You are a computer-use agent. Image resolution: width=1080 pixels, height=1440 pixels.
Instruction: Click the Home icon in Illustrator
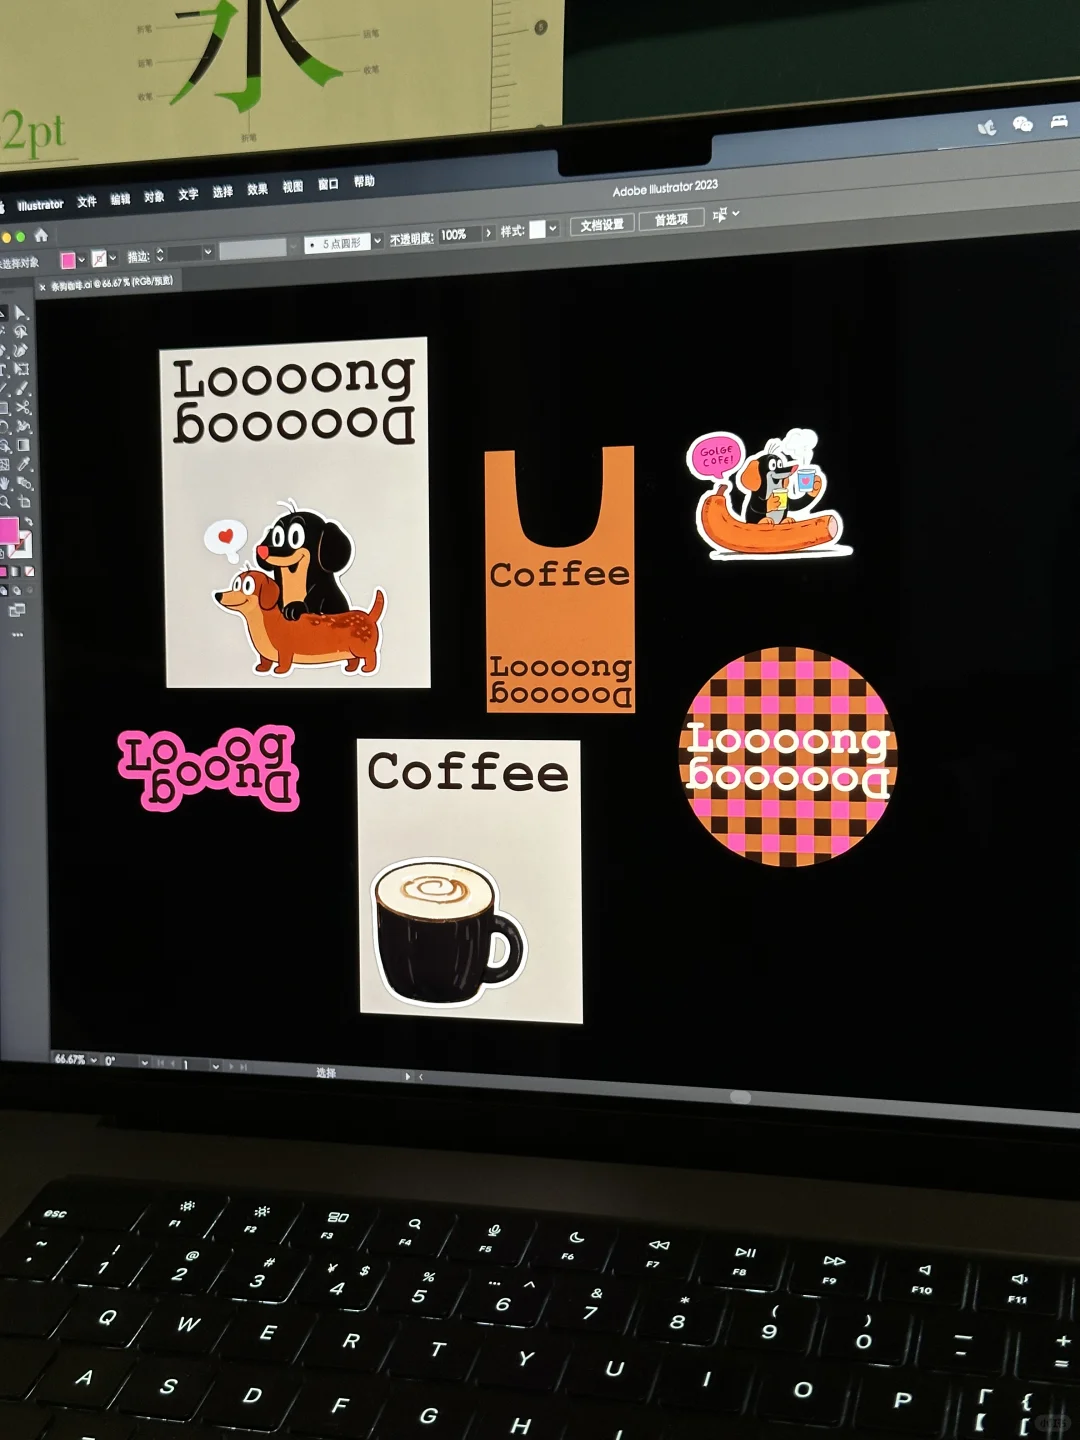pos(41,235)
